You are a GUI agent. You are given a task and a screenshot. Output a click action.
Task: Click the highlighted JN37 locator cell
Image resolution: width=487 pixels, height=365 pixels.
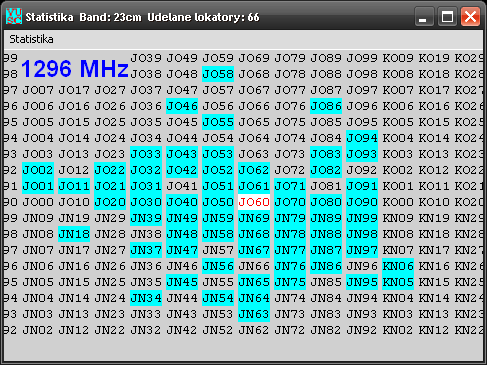(146, 250)
